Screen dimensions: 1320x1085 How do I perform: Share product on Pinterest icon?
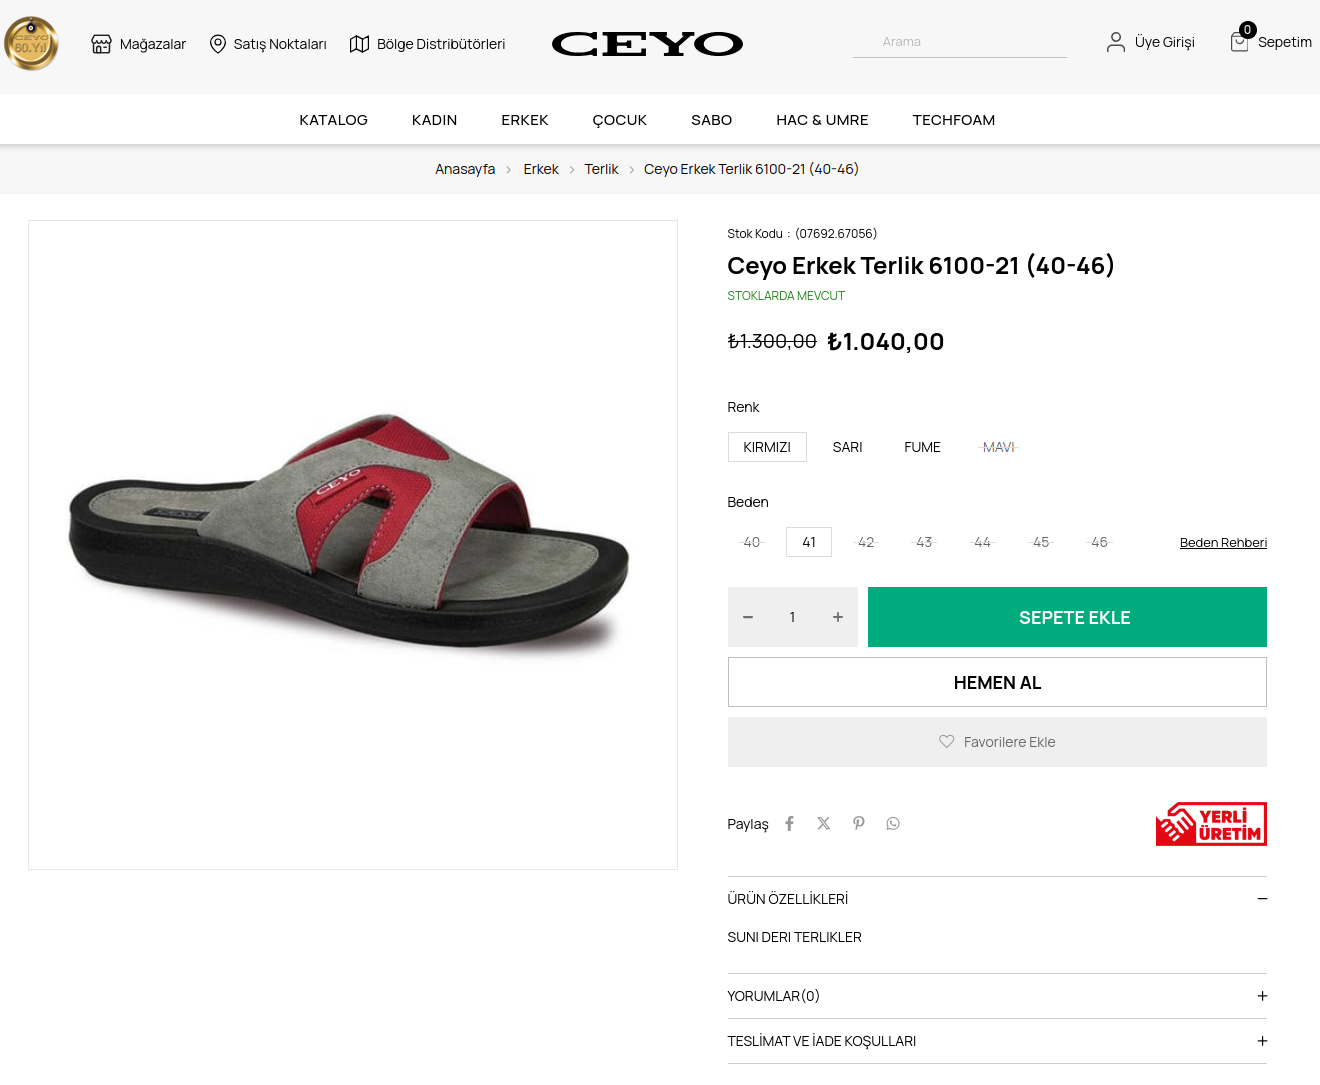pyautogui.click(x=858, y=823)
